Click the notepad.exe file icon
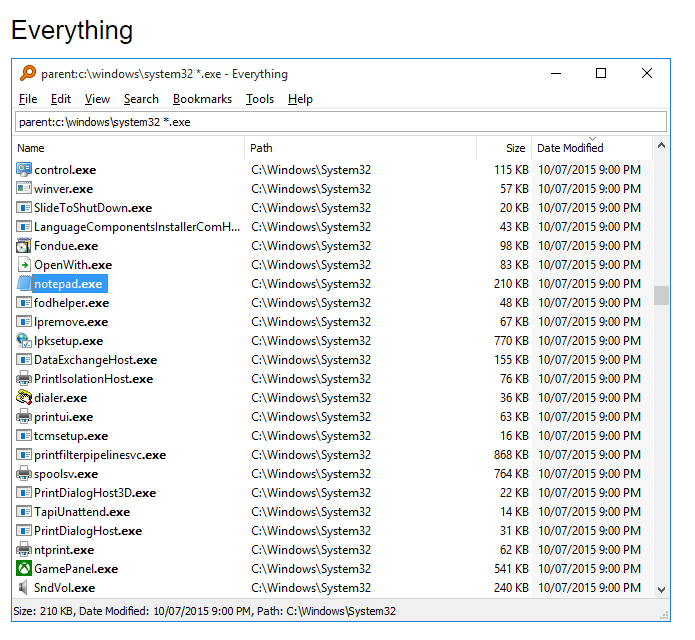The image size is (695, 640). tap(24, 284)
